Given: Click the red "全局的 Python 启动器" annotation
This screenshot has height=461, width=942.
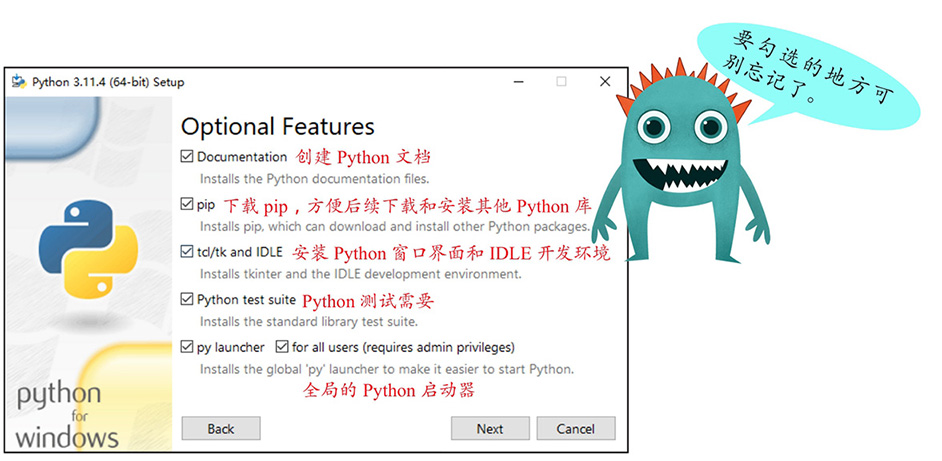Looking at the screenshot, I should point(388,390).
